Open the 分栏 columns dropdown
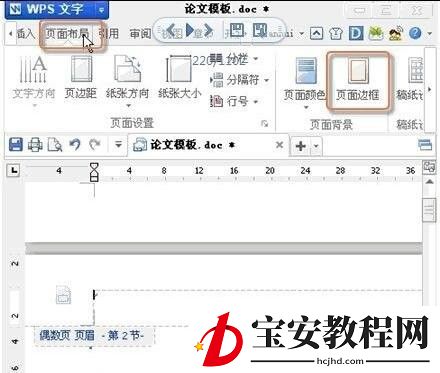Screen dimensions: 440x373 pos(234,59)
